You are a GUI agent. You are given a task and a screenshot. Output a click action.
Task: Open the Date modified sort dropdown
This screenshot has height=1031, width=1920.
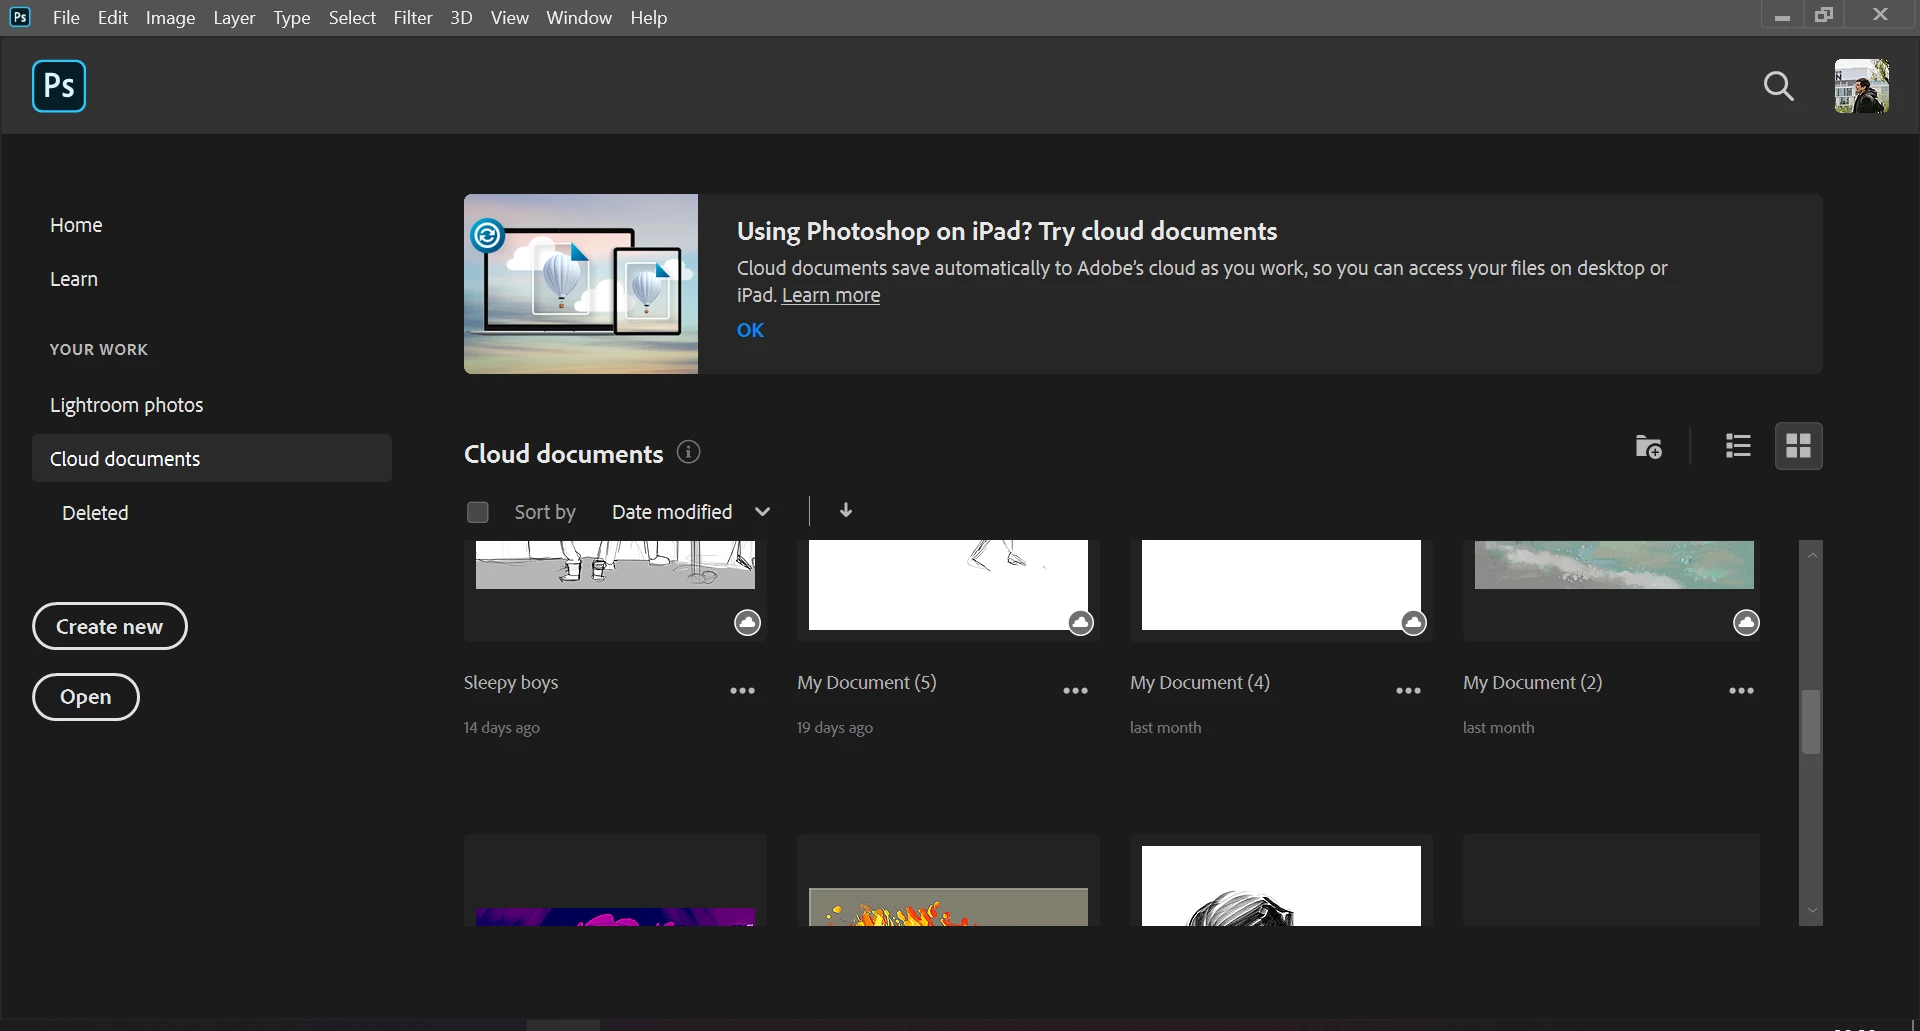coord(691,512)
